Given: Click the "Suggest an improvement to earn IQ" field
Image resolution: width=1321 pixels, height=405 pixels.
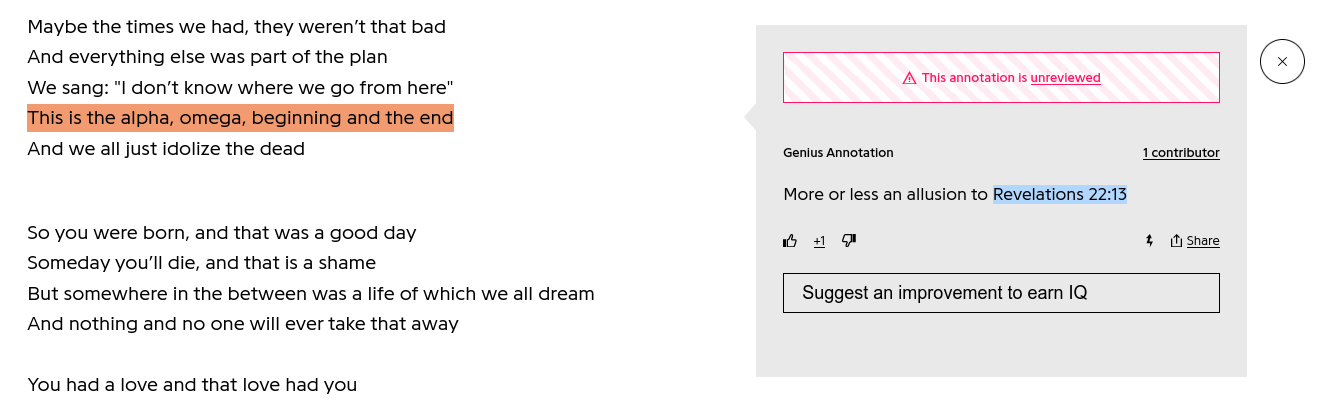Looking at the screenshot, I should (x=1000, y=293).
